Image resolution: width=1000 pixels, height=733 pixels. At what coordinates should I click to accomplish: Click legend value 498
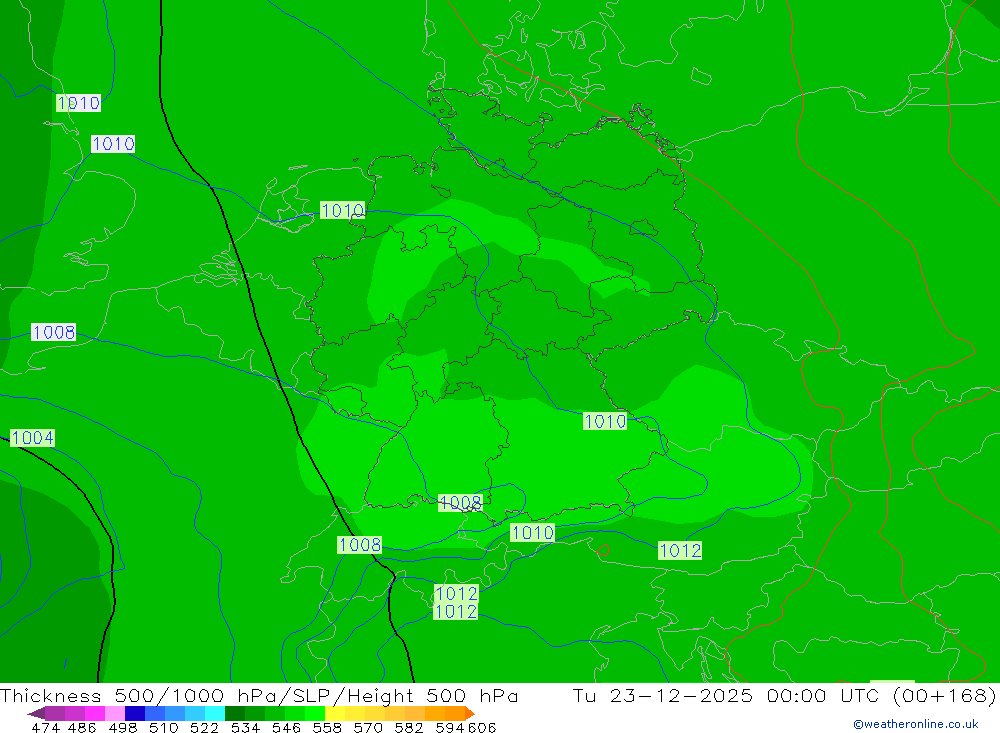[x=122, y=727]
